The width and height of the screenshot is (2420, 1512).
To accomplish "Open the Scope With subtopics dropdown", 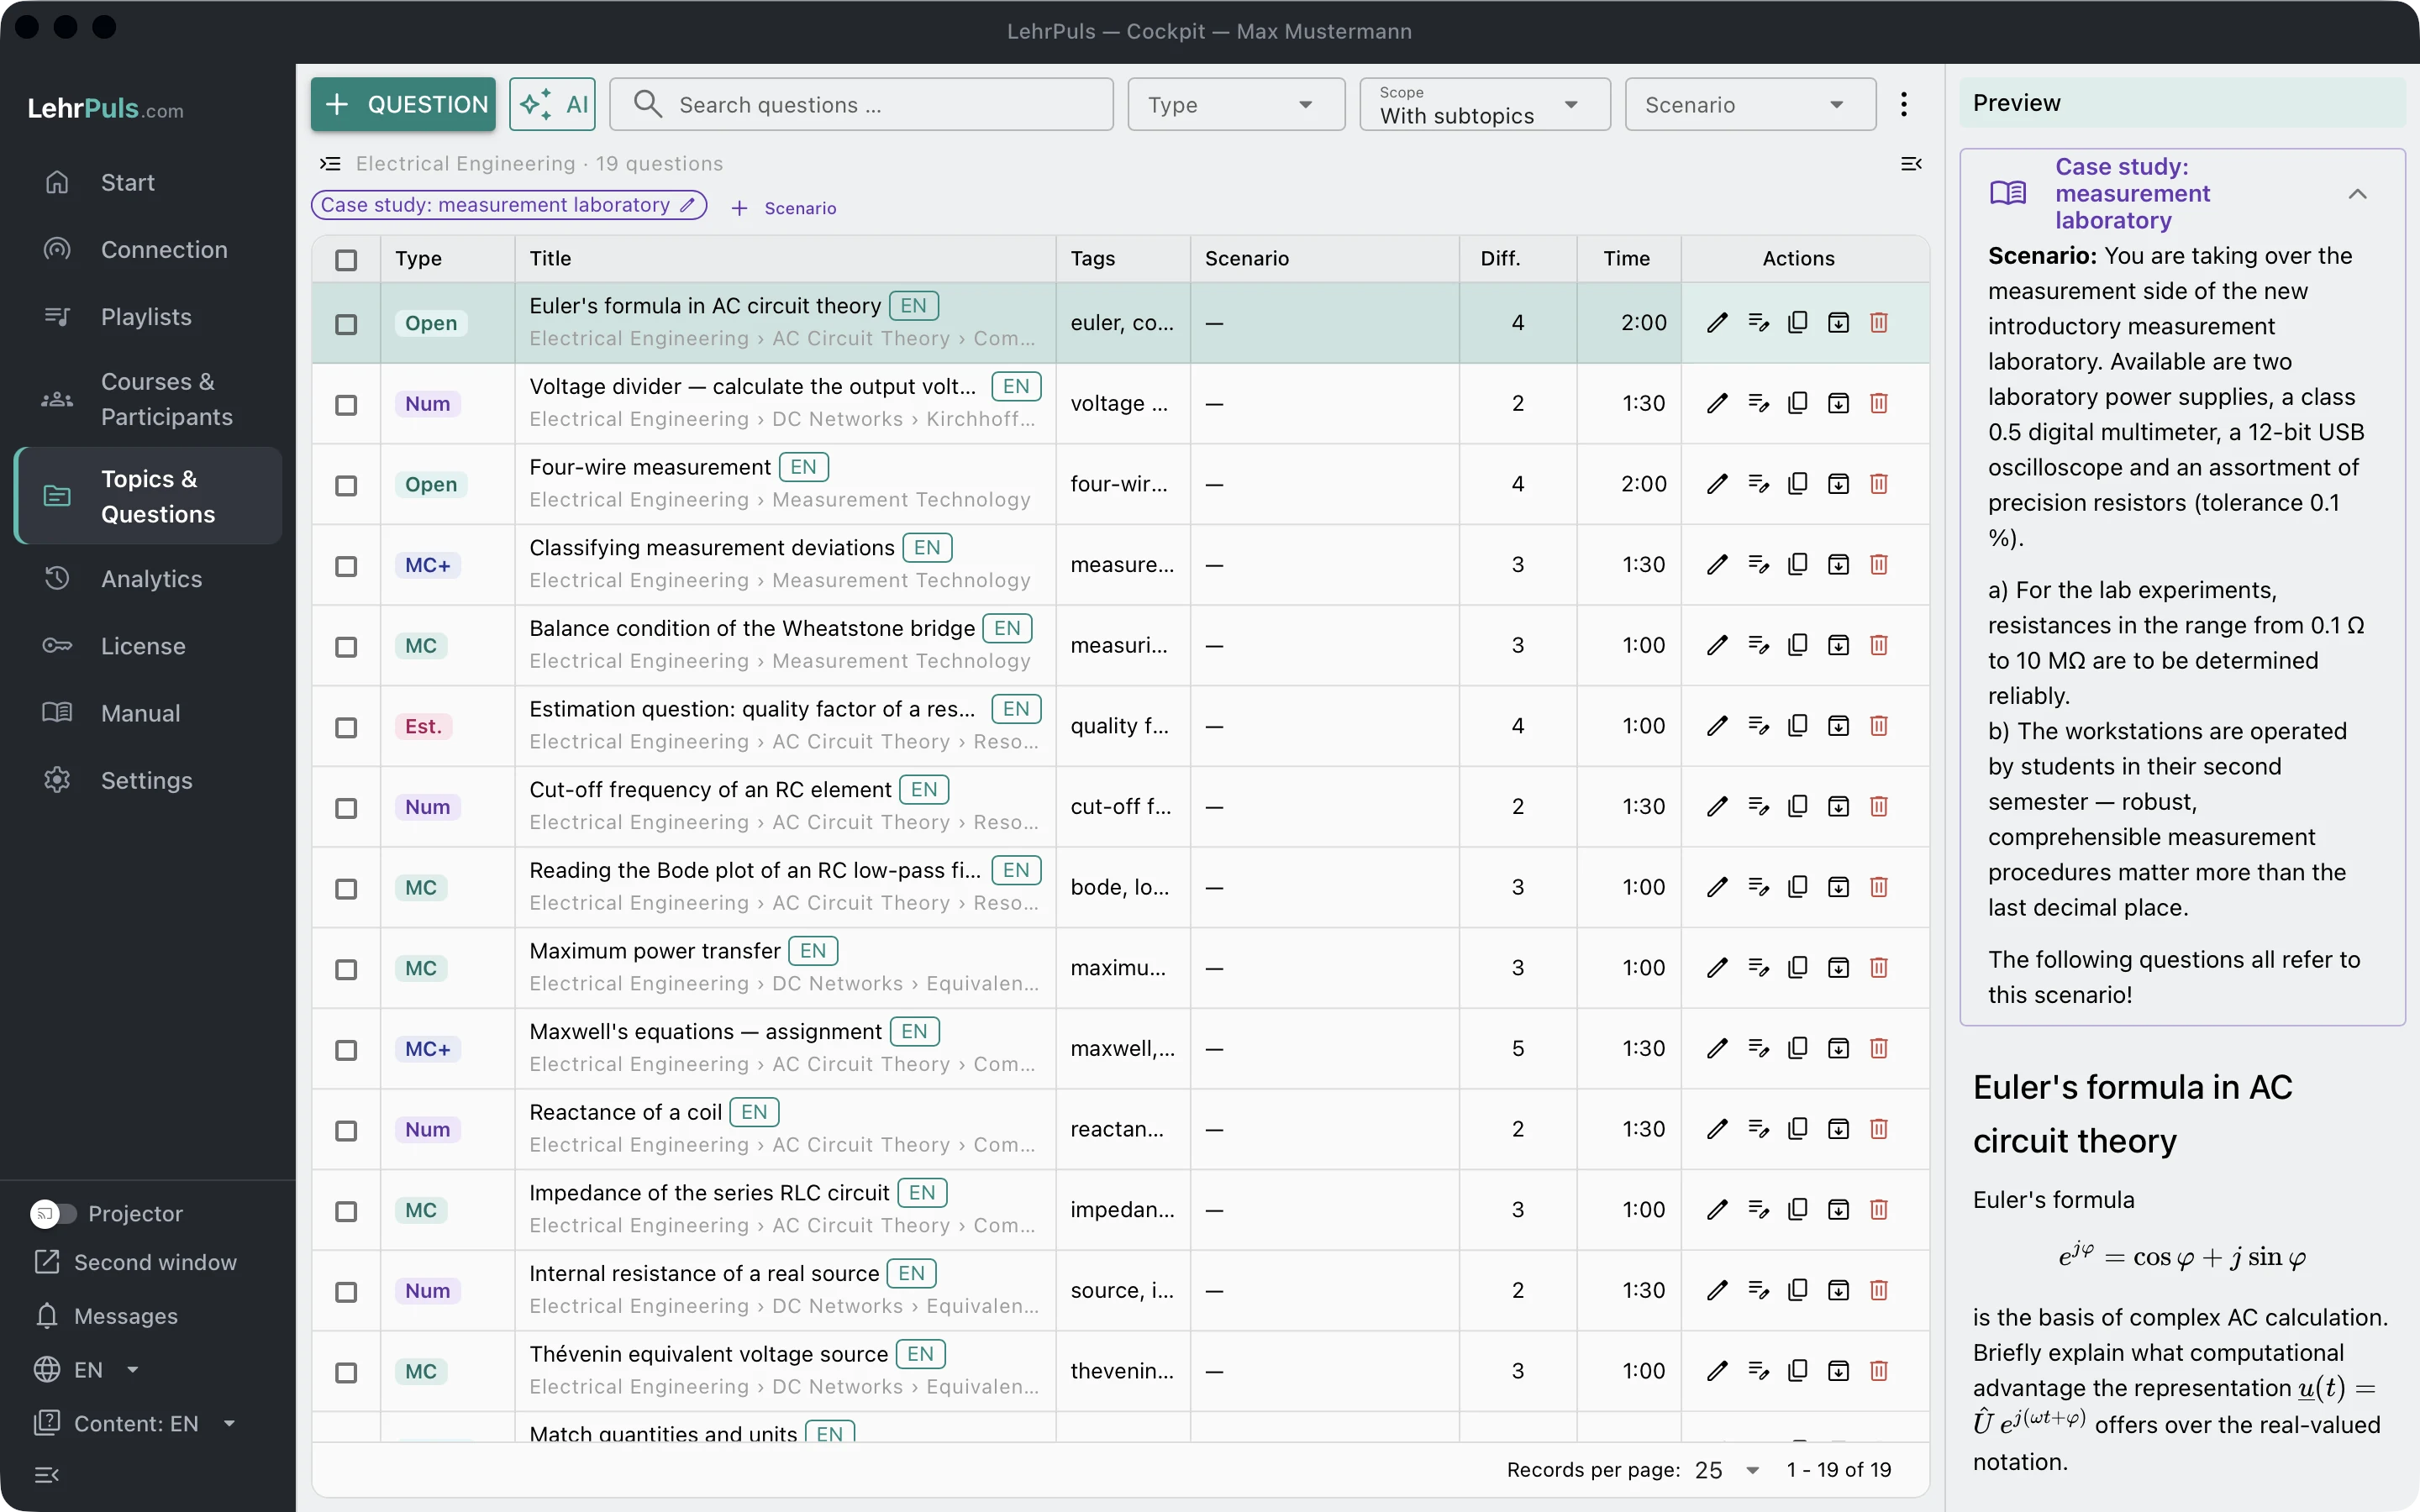I will click(x=1484, y=104).
